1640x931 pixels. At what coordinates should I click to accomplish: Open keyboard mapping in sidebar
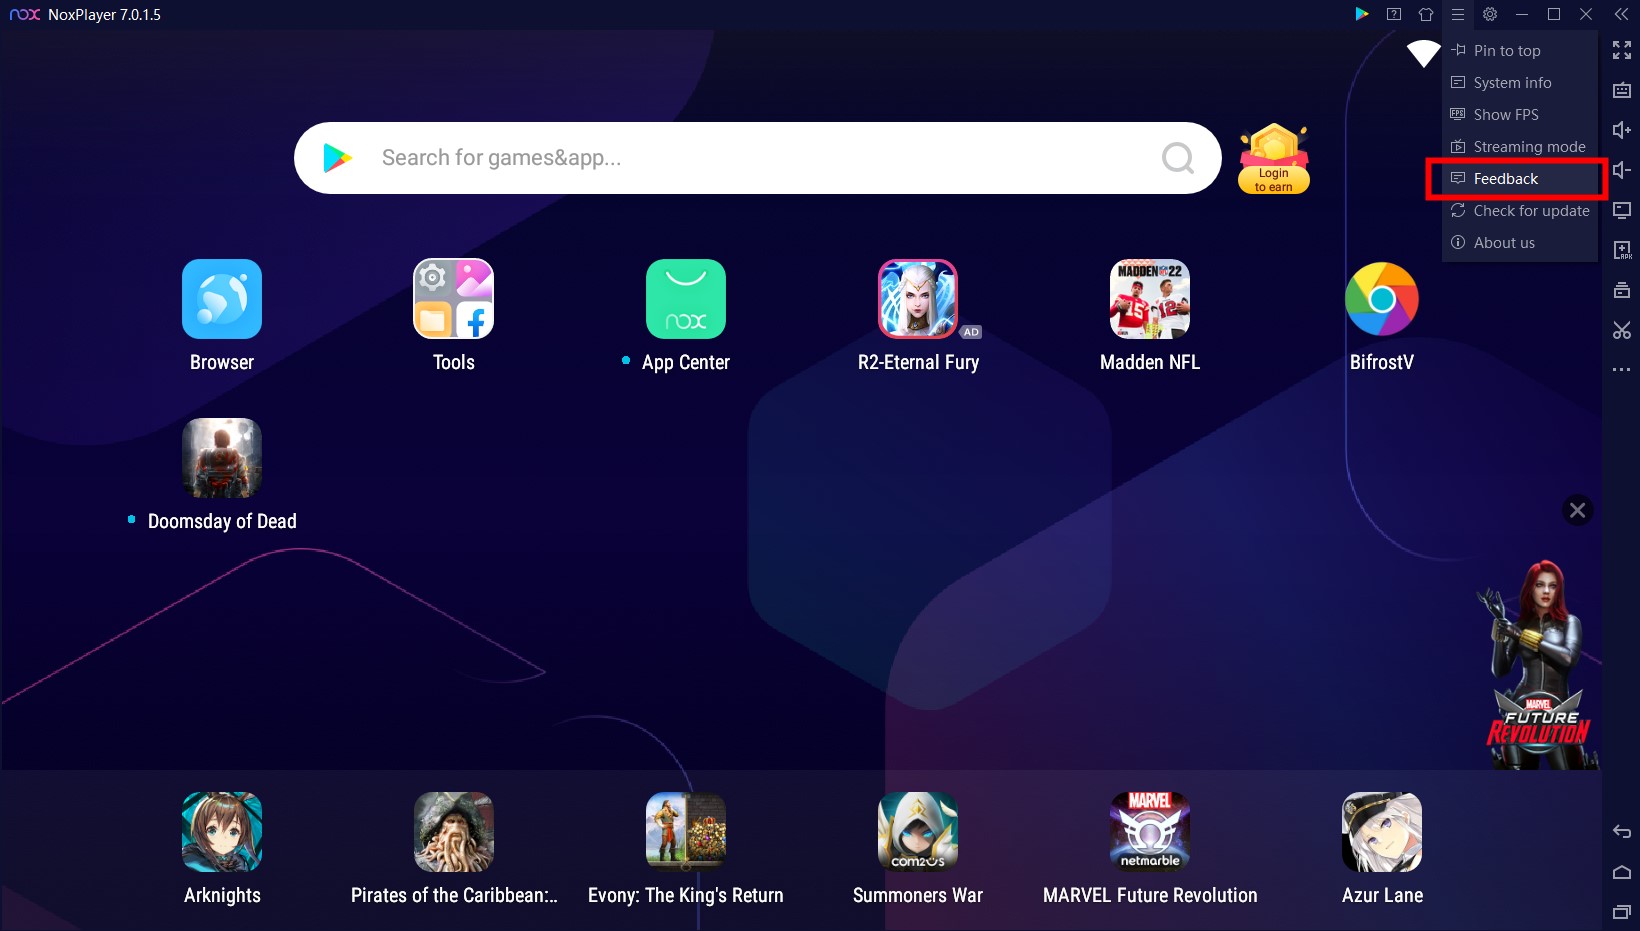click(x=1622, y=90)
